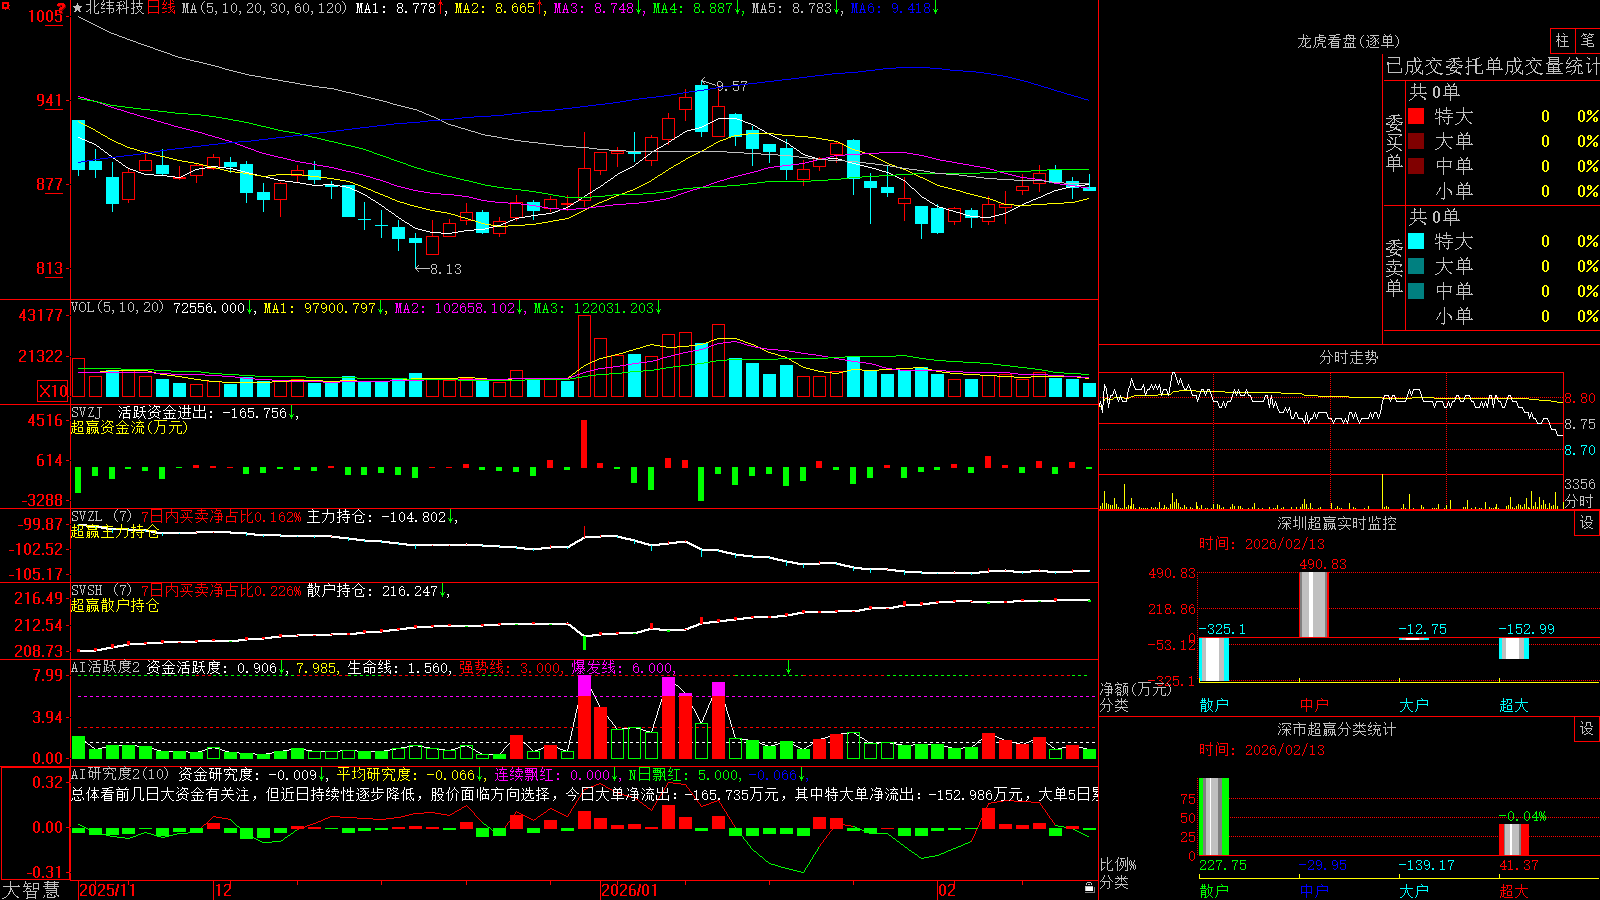Click the 散户 bar in 深圳超赢实时监控 chart
Viewport: 1600px width, 900px height.
(1214, 660)
